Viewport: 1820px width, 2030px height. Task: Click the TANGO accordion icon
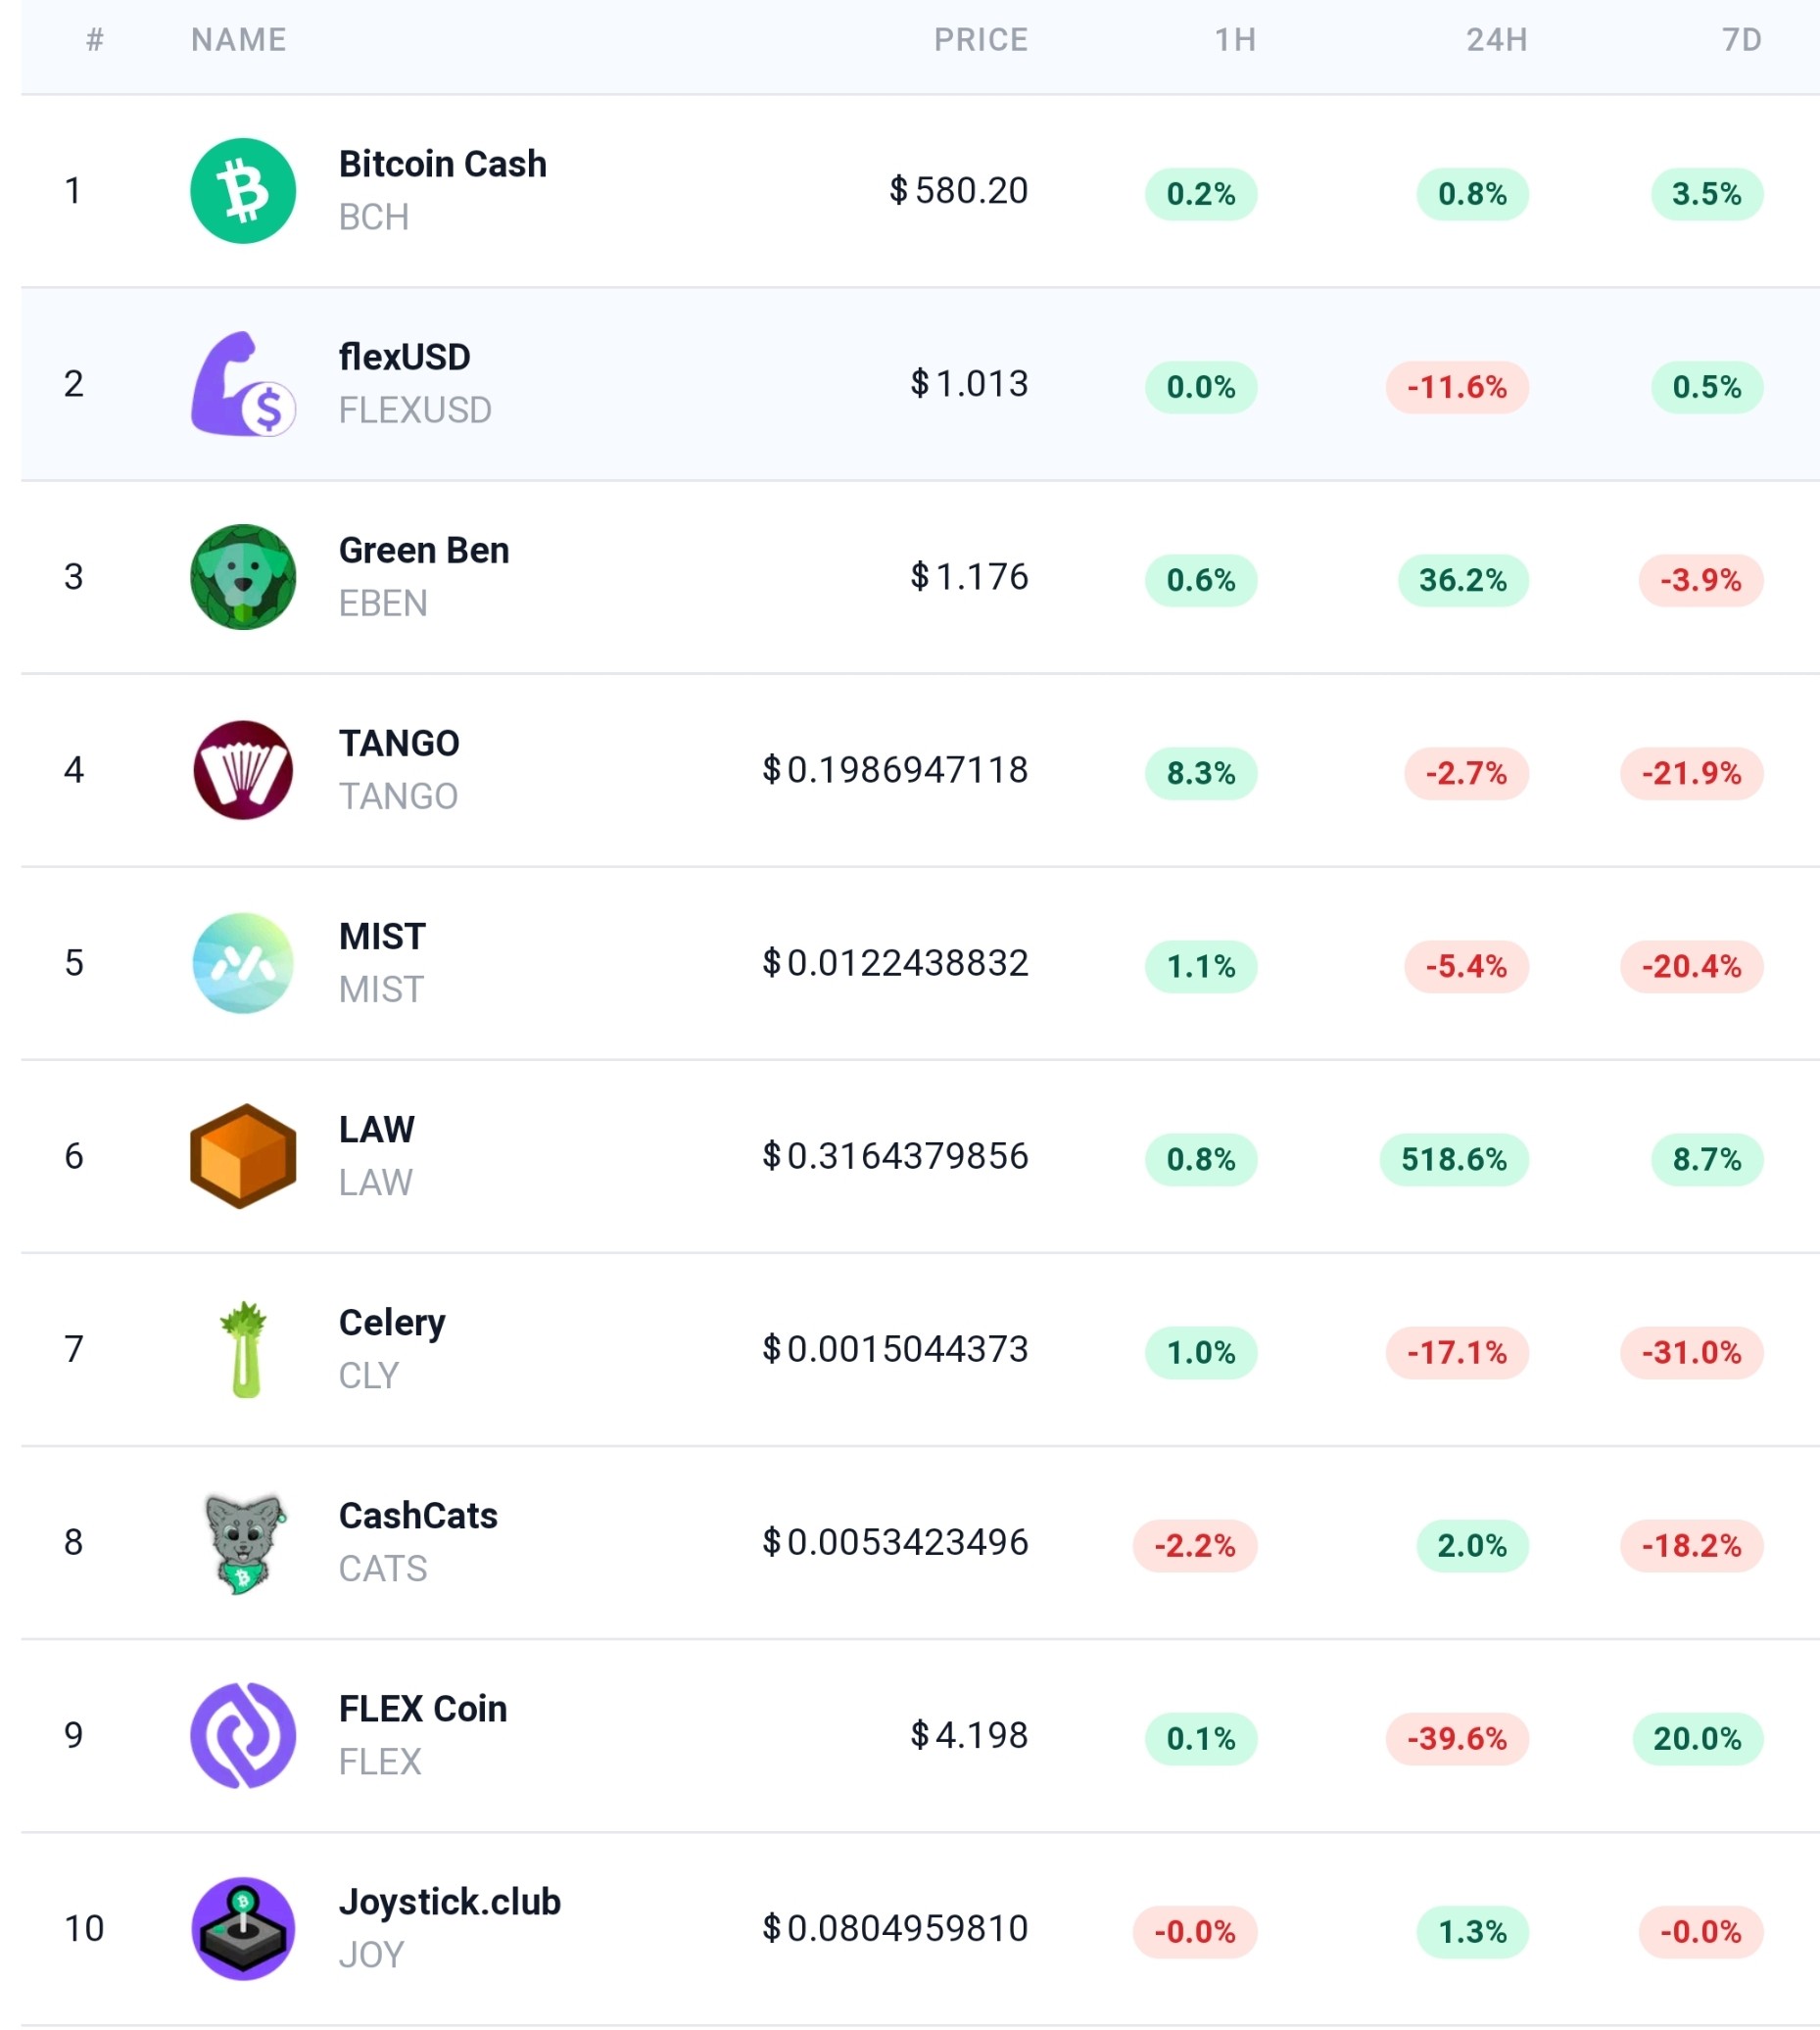[x=243, y=770]
